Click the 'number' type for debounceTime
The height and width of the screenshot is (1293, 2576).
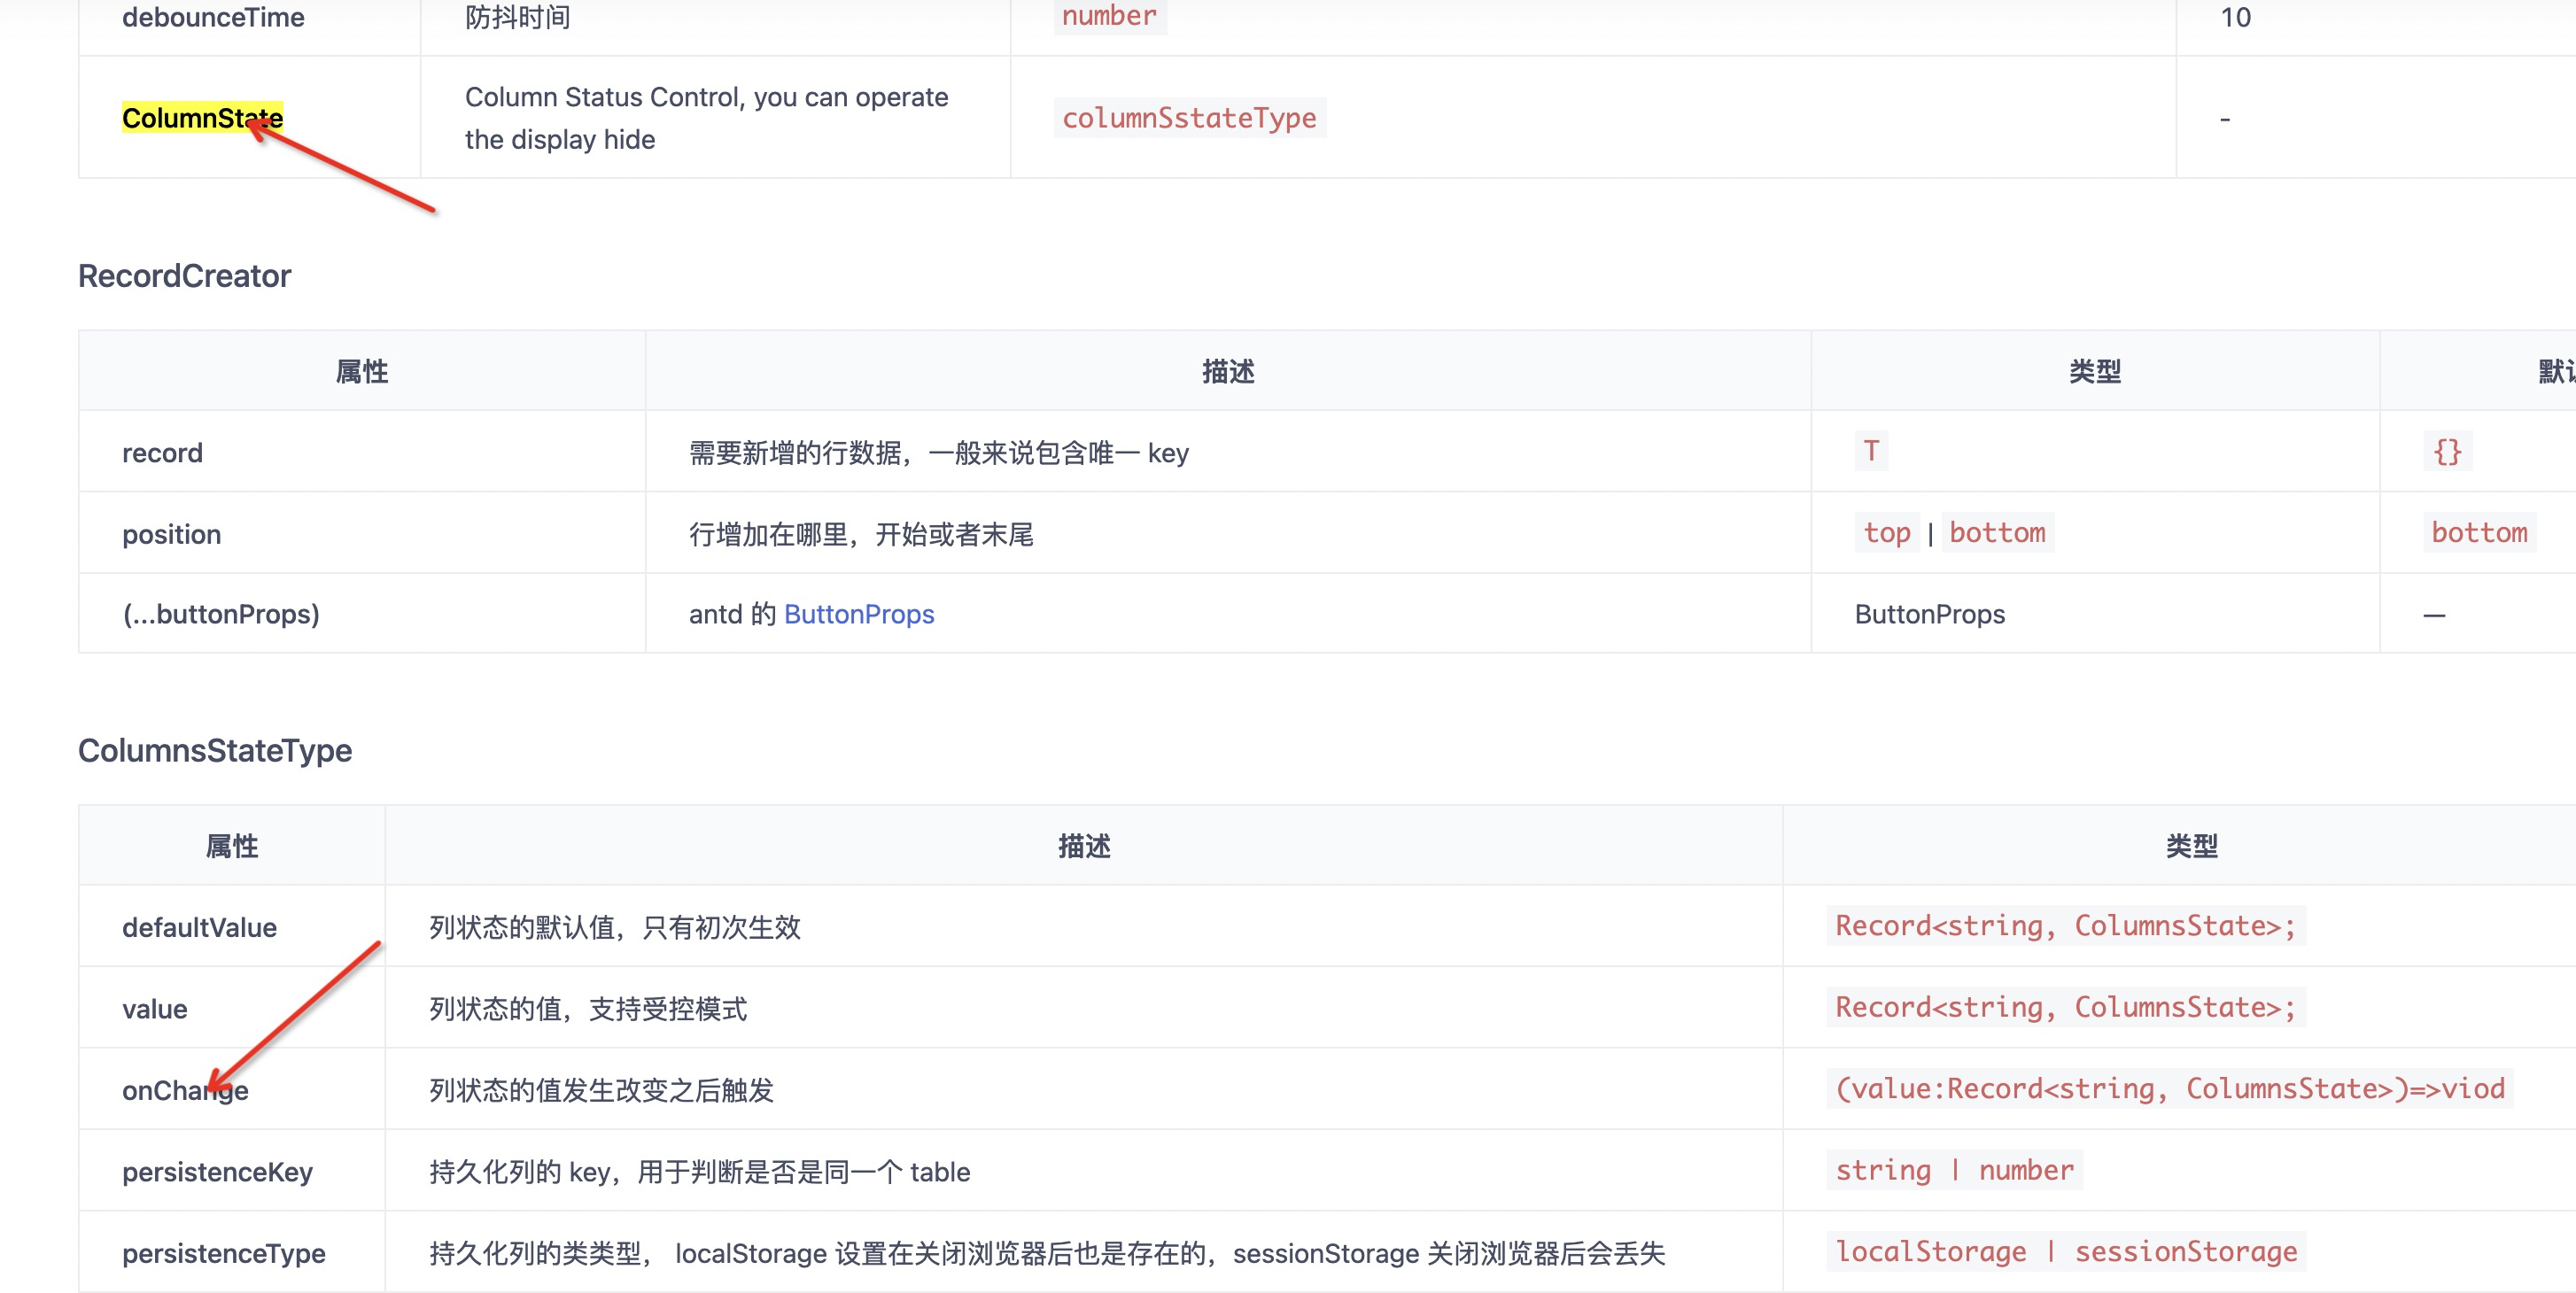1109,16
